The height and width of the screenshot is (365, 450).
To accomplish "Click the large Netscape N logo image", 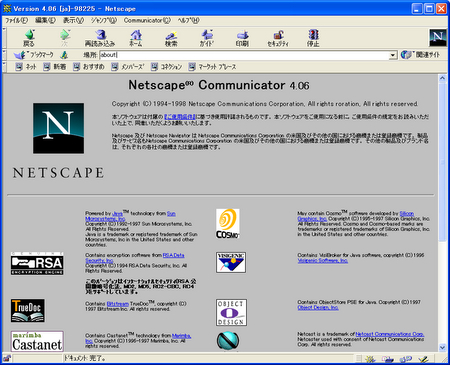I will (x=58, y=128).
